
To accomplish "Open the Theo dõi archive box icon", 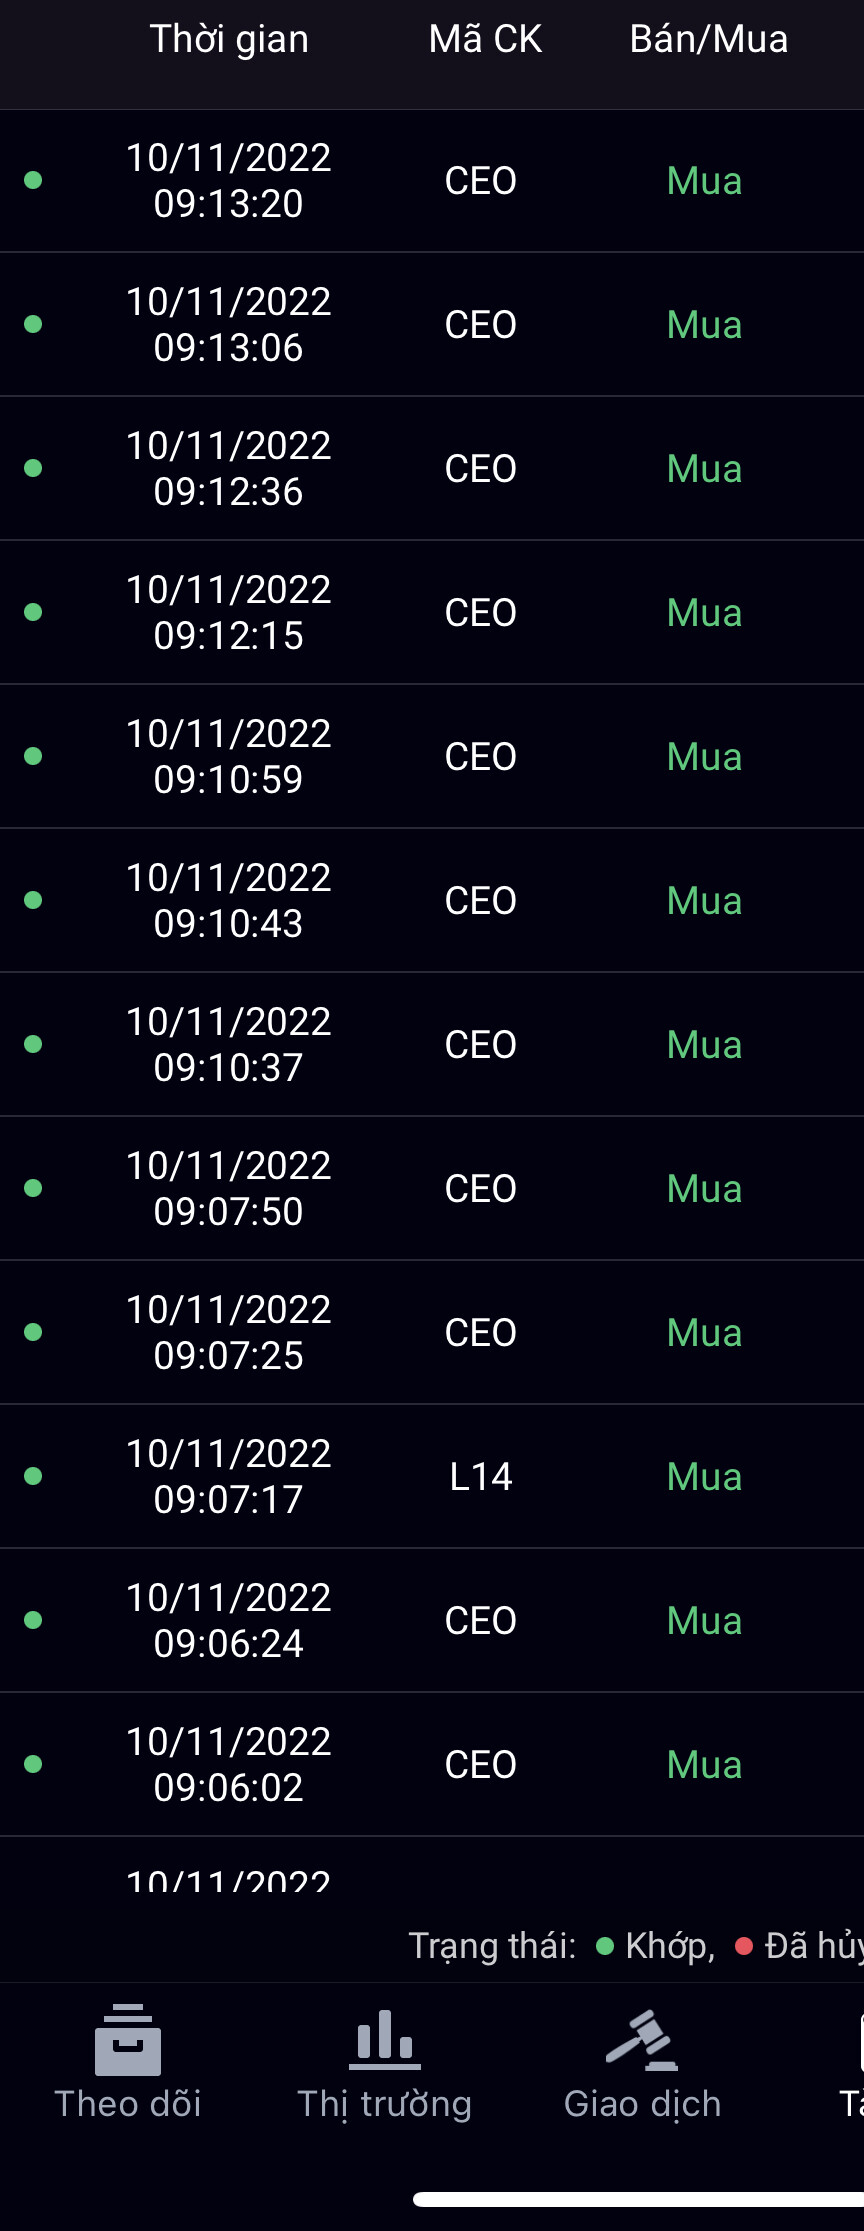I will 128,2040.
